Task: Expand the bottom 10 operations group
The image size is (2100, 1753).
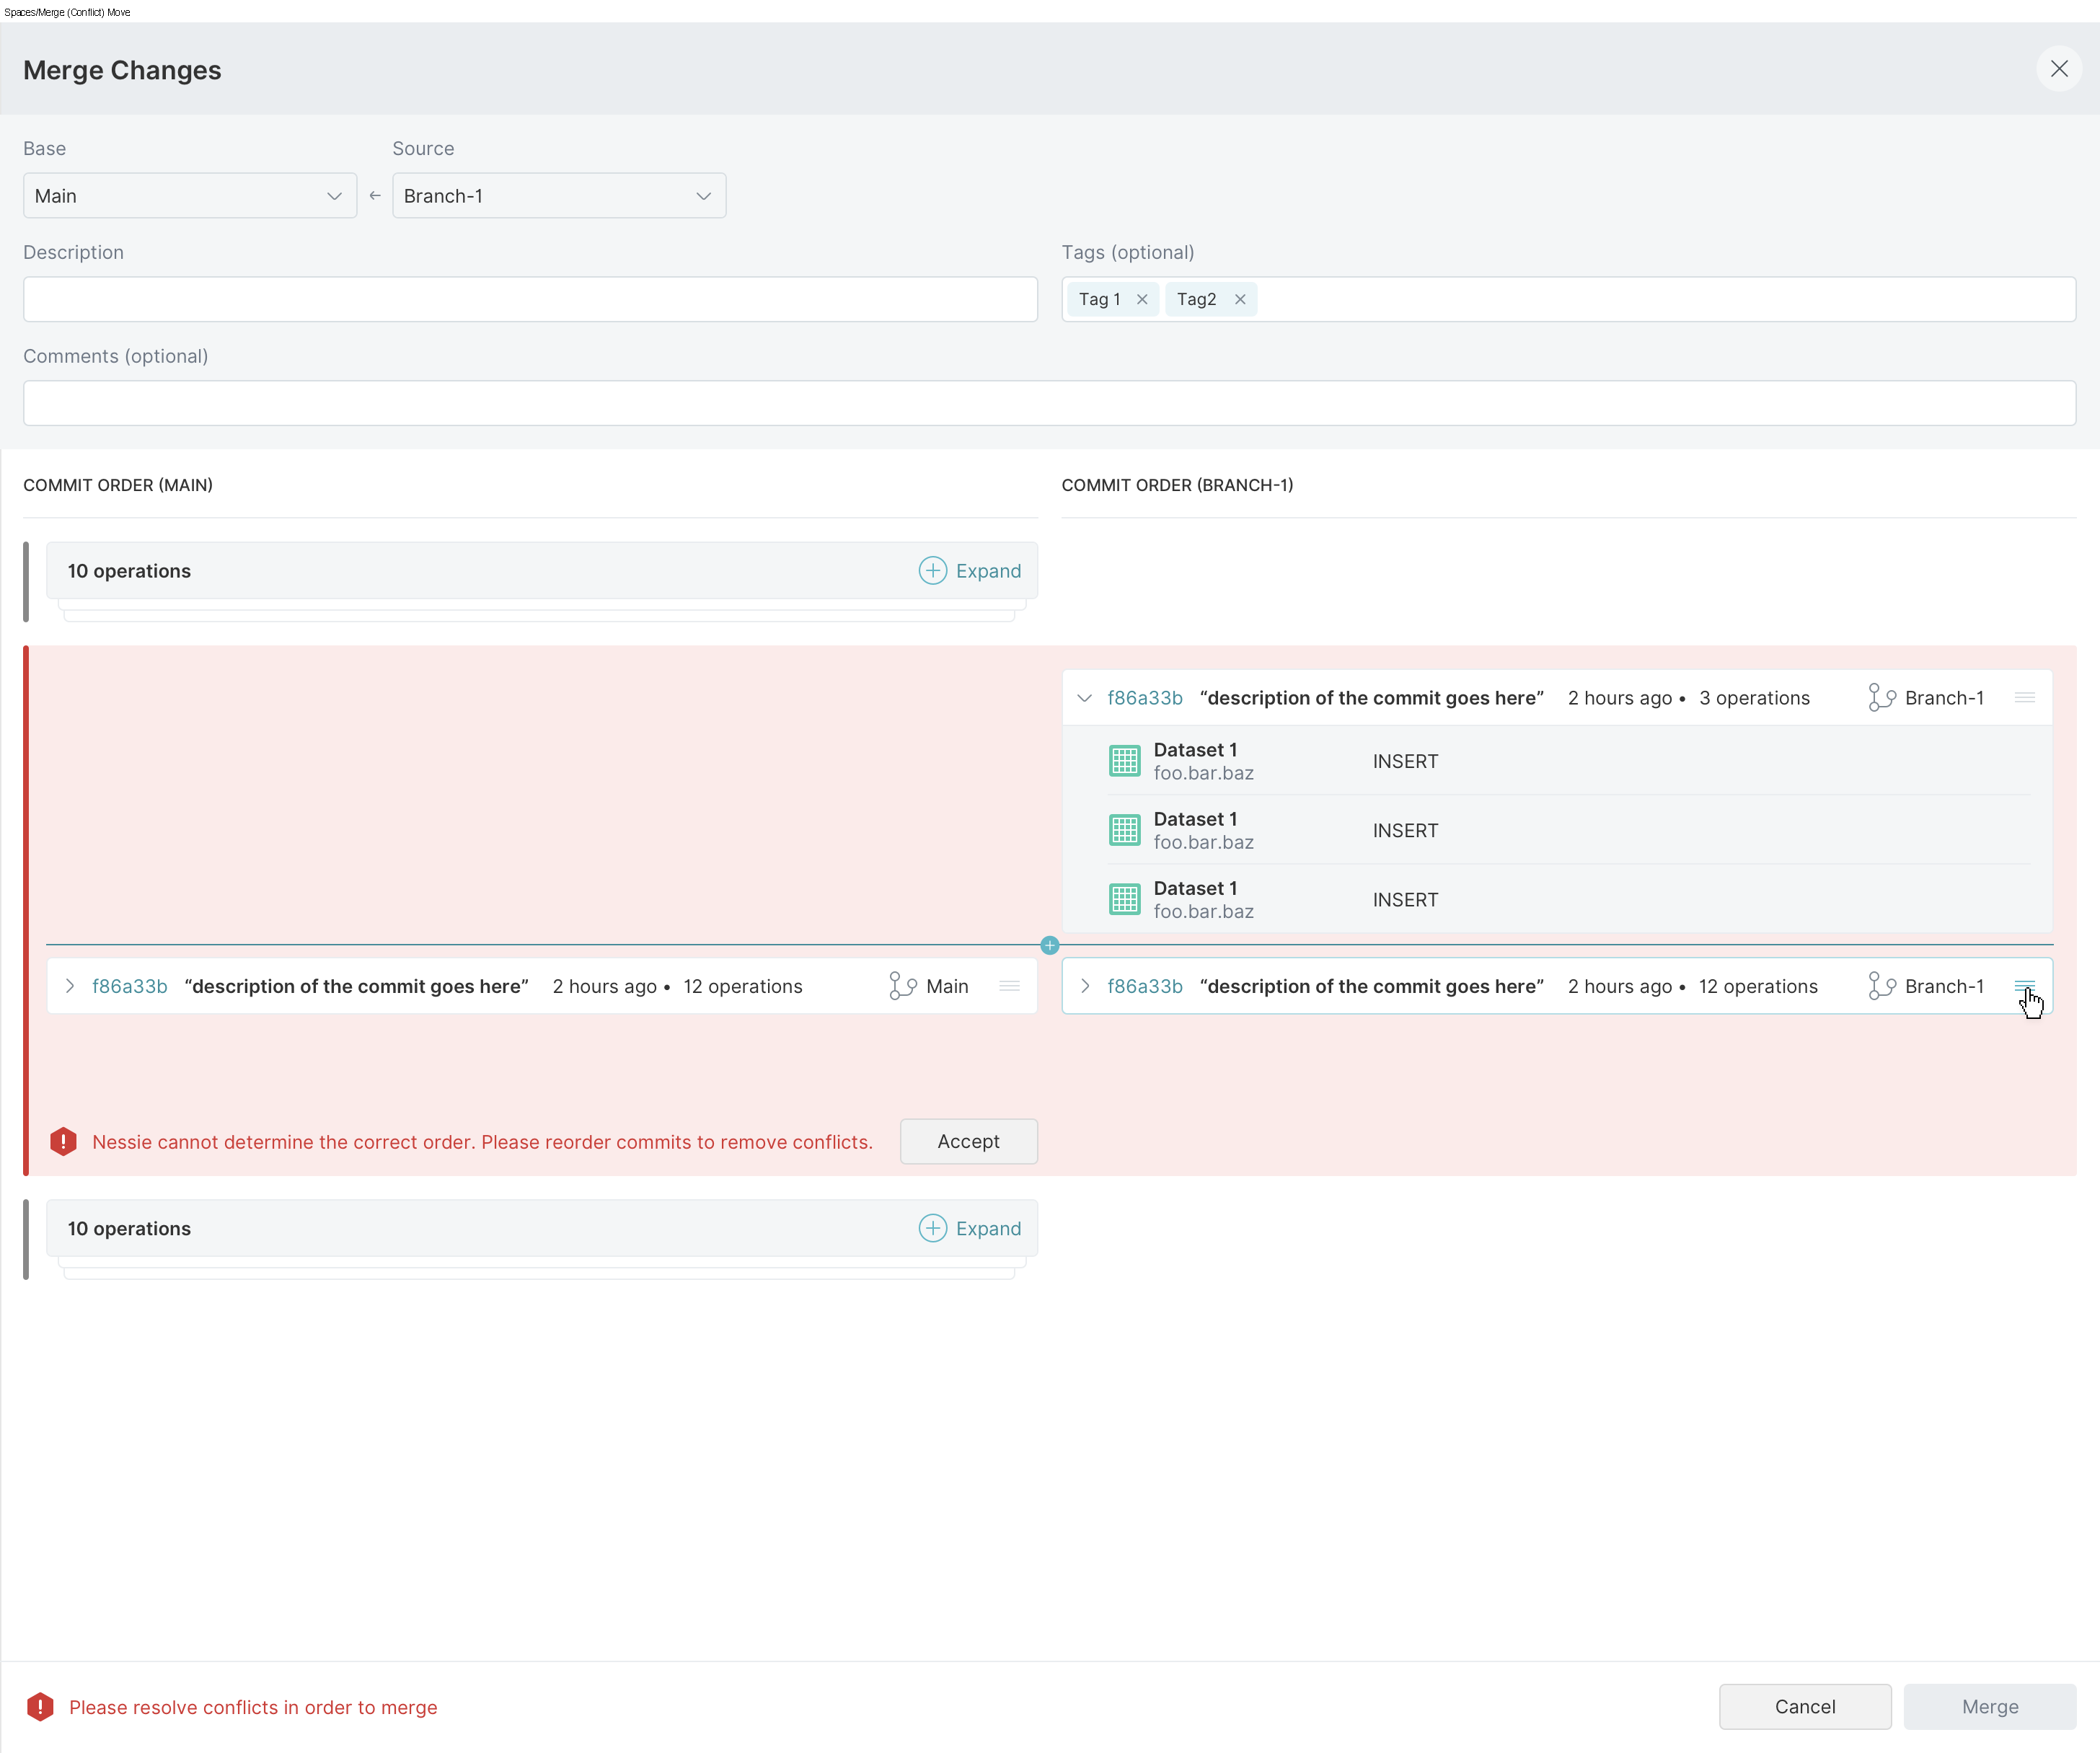Action: 970,1228
